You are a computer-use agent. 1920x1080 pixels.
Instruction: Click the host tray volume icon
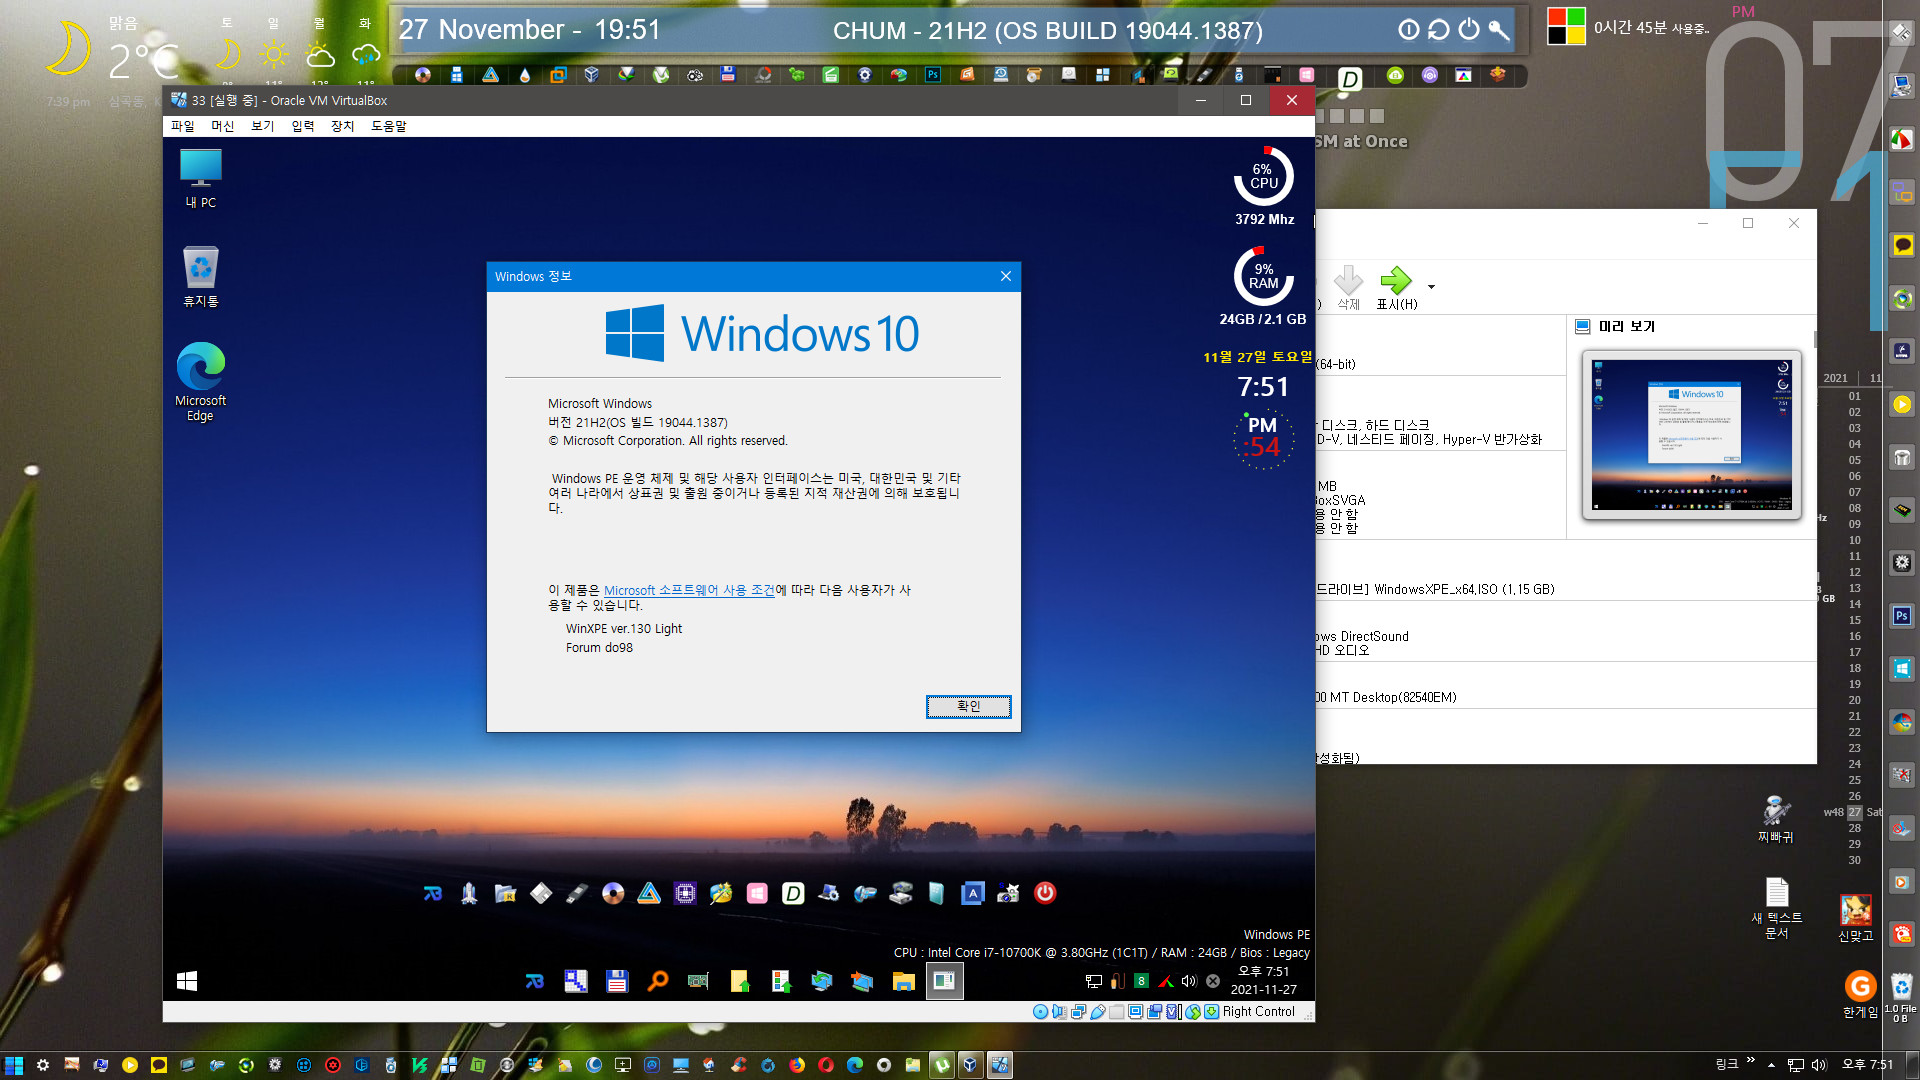[1819, 1065]
